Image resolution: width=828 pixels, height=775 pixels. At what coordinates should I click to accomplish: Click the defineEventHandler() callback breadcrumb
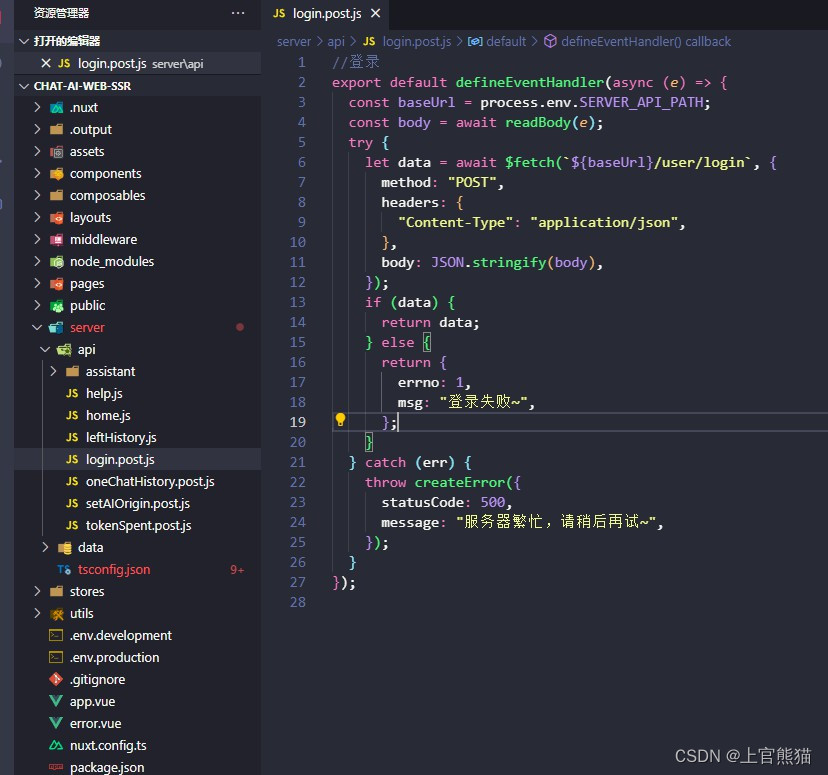(x=637, y=42)
